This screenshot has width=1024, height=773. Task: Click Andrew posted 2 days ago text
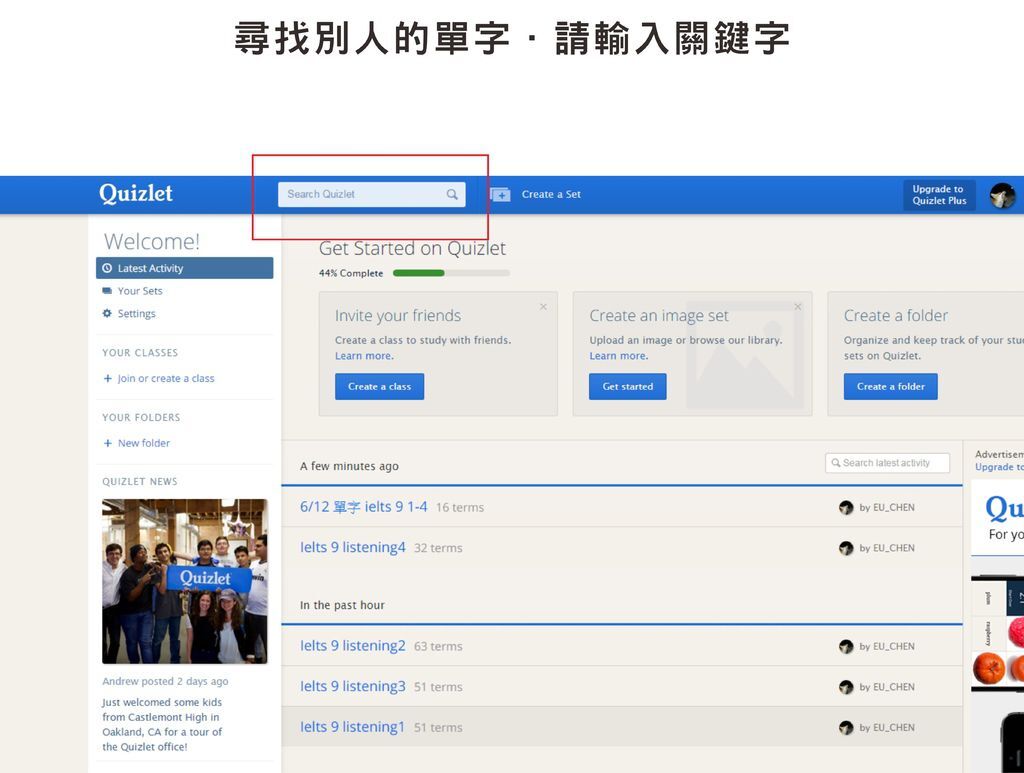click(x=165, y=681)
